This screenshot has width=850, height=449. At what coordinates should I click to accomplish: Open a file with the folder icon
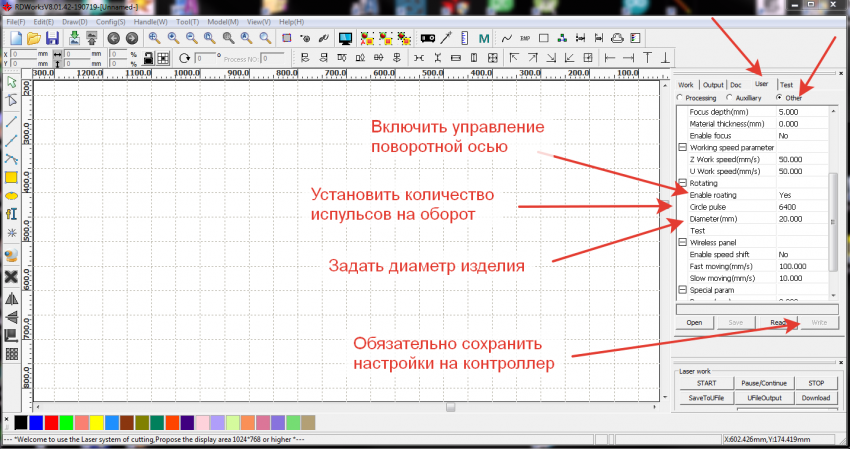coord(34,38)
